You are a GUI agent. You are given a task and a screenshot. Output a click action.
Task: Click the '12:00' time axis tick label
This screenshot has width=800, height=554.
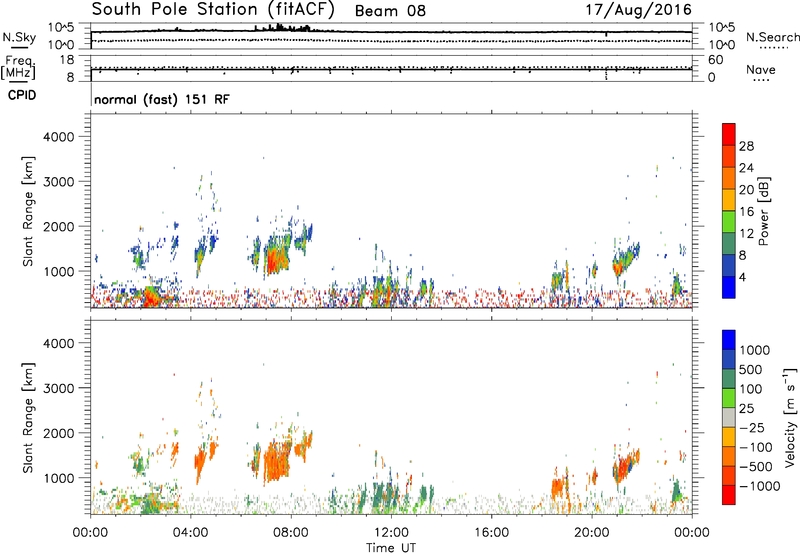pyautogui.click(x=391, y=533)
